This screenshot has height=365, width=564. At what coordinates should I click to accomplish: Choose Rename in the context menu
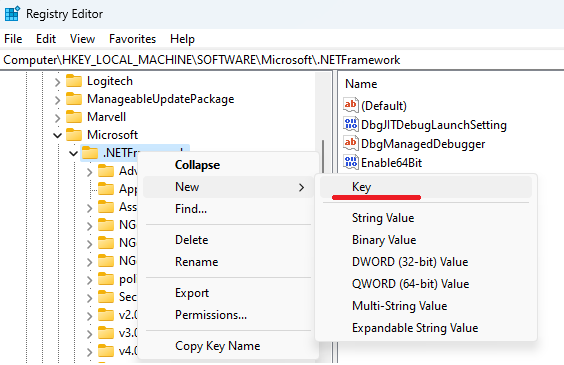(x=228, y=262)
